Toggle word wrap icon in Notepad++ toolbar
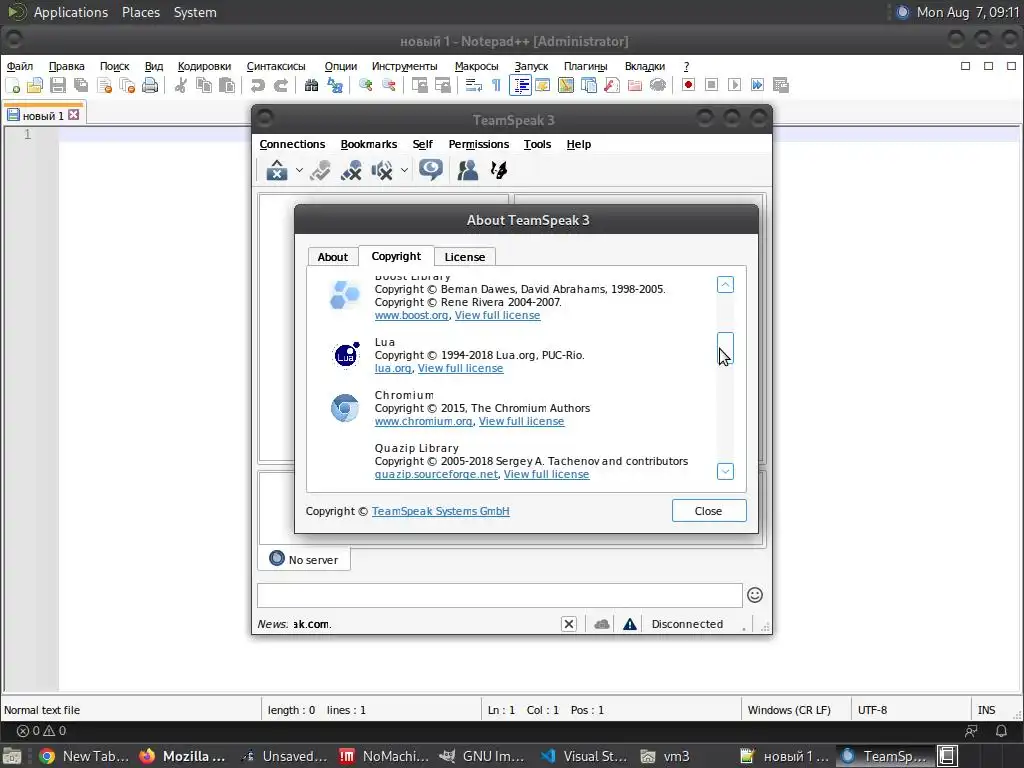 point(473,85)
